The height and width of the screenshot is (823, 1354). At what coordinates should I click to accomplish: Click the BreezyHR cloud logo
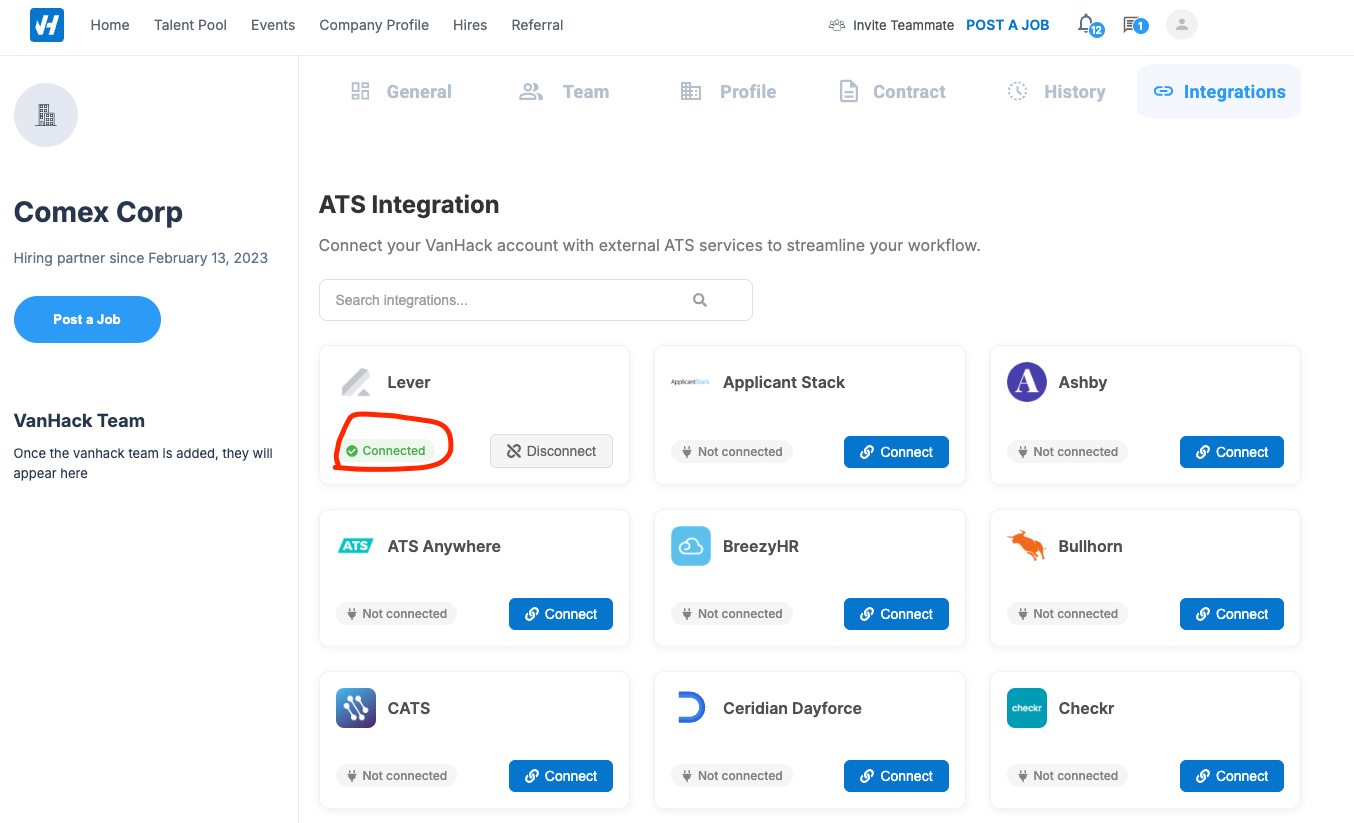(x=691, y=546)
